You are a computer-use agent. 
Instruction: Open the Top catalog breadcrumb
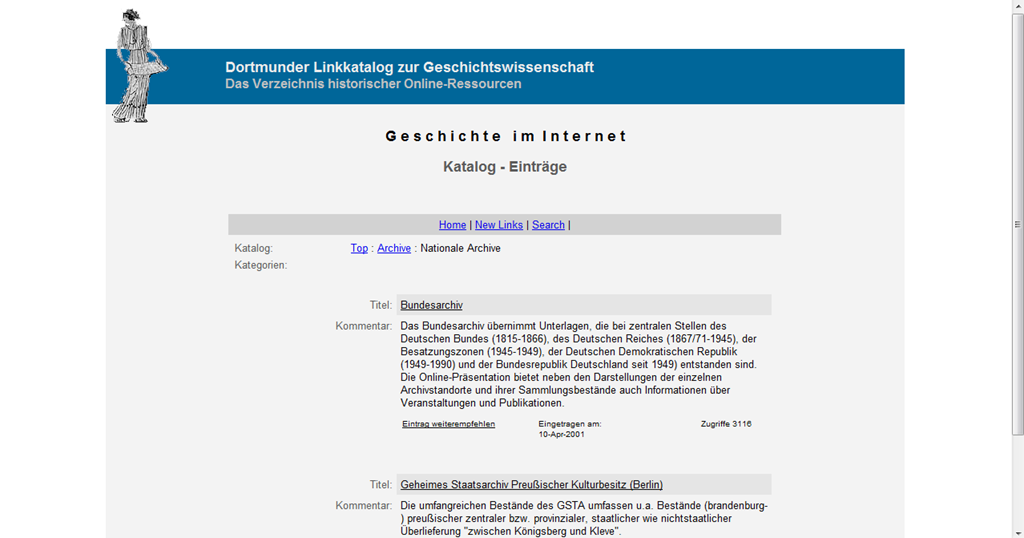pyautogui.click(x=359, y=248)
